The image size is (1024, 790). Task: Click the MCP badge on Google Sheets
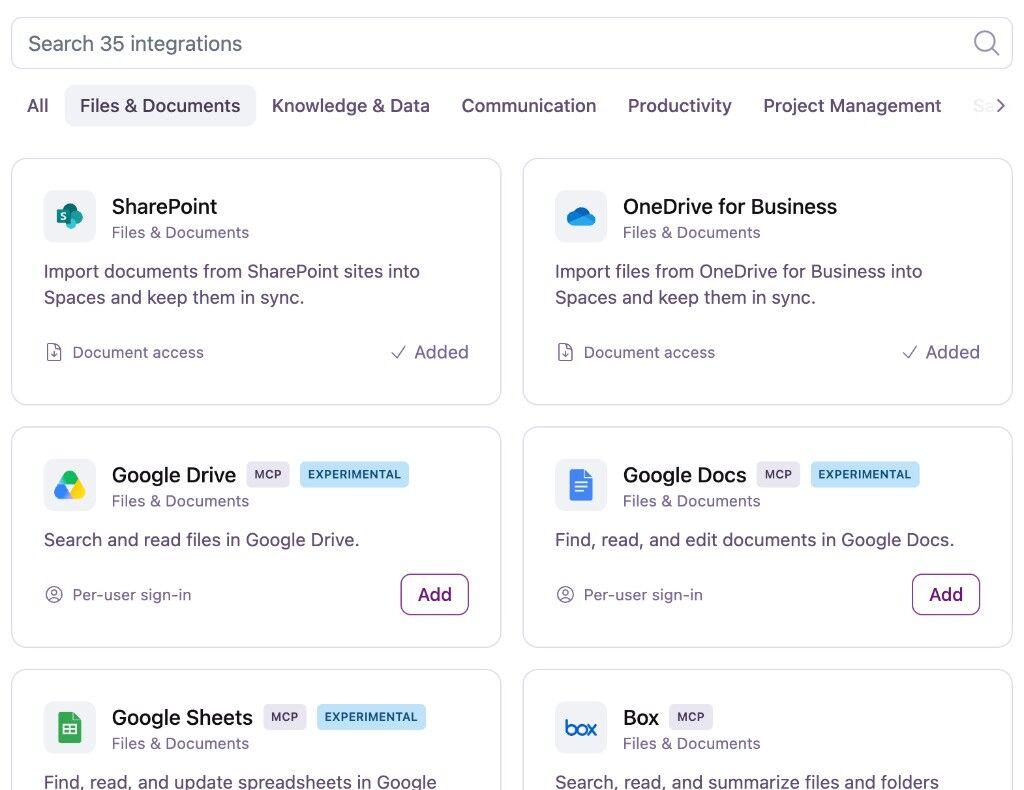tap(285, 717)
